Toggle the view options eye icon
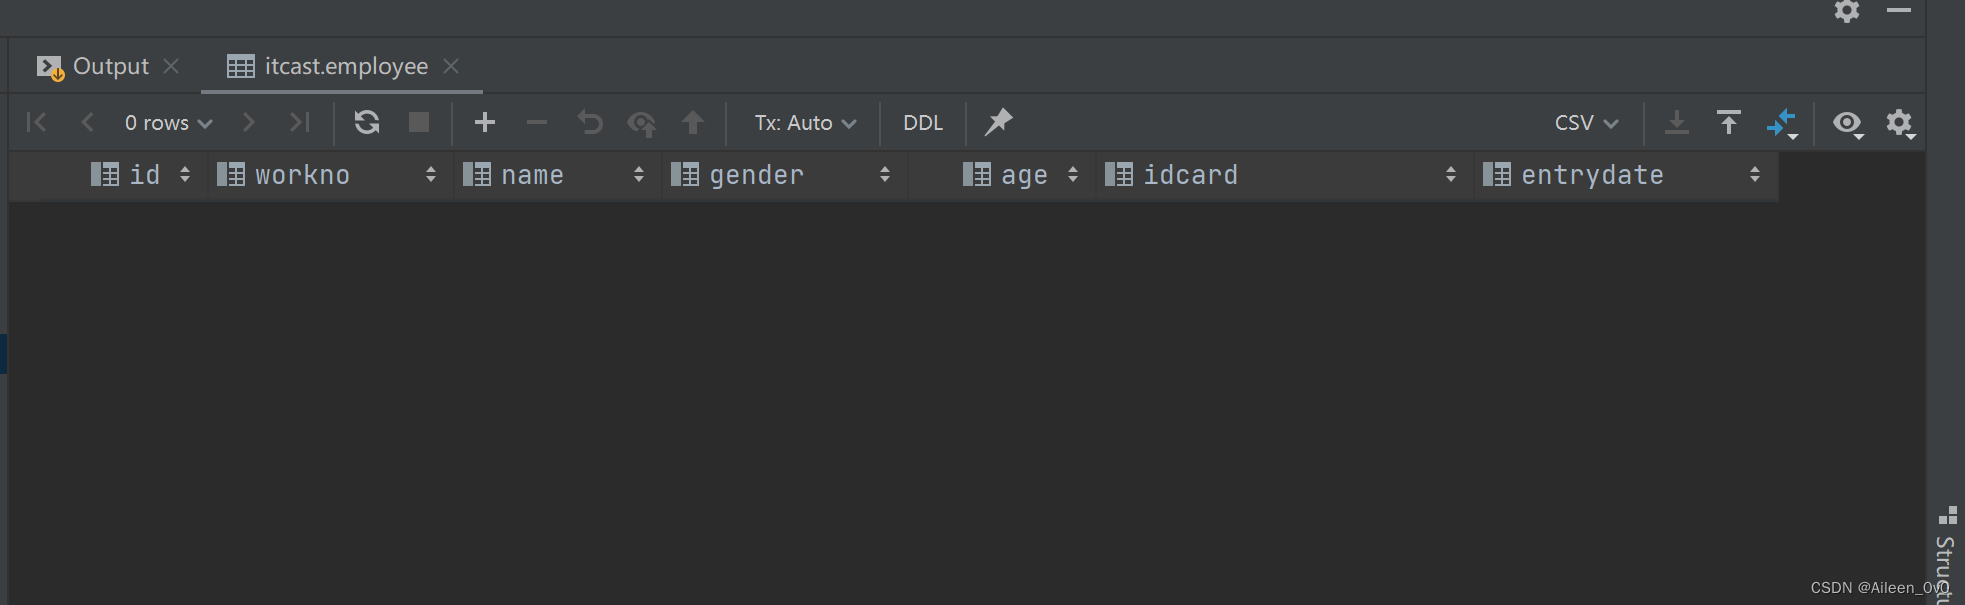This screenshot has height=605, width=1965. (x=1847, y=122)
